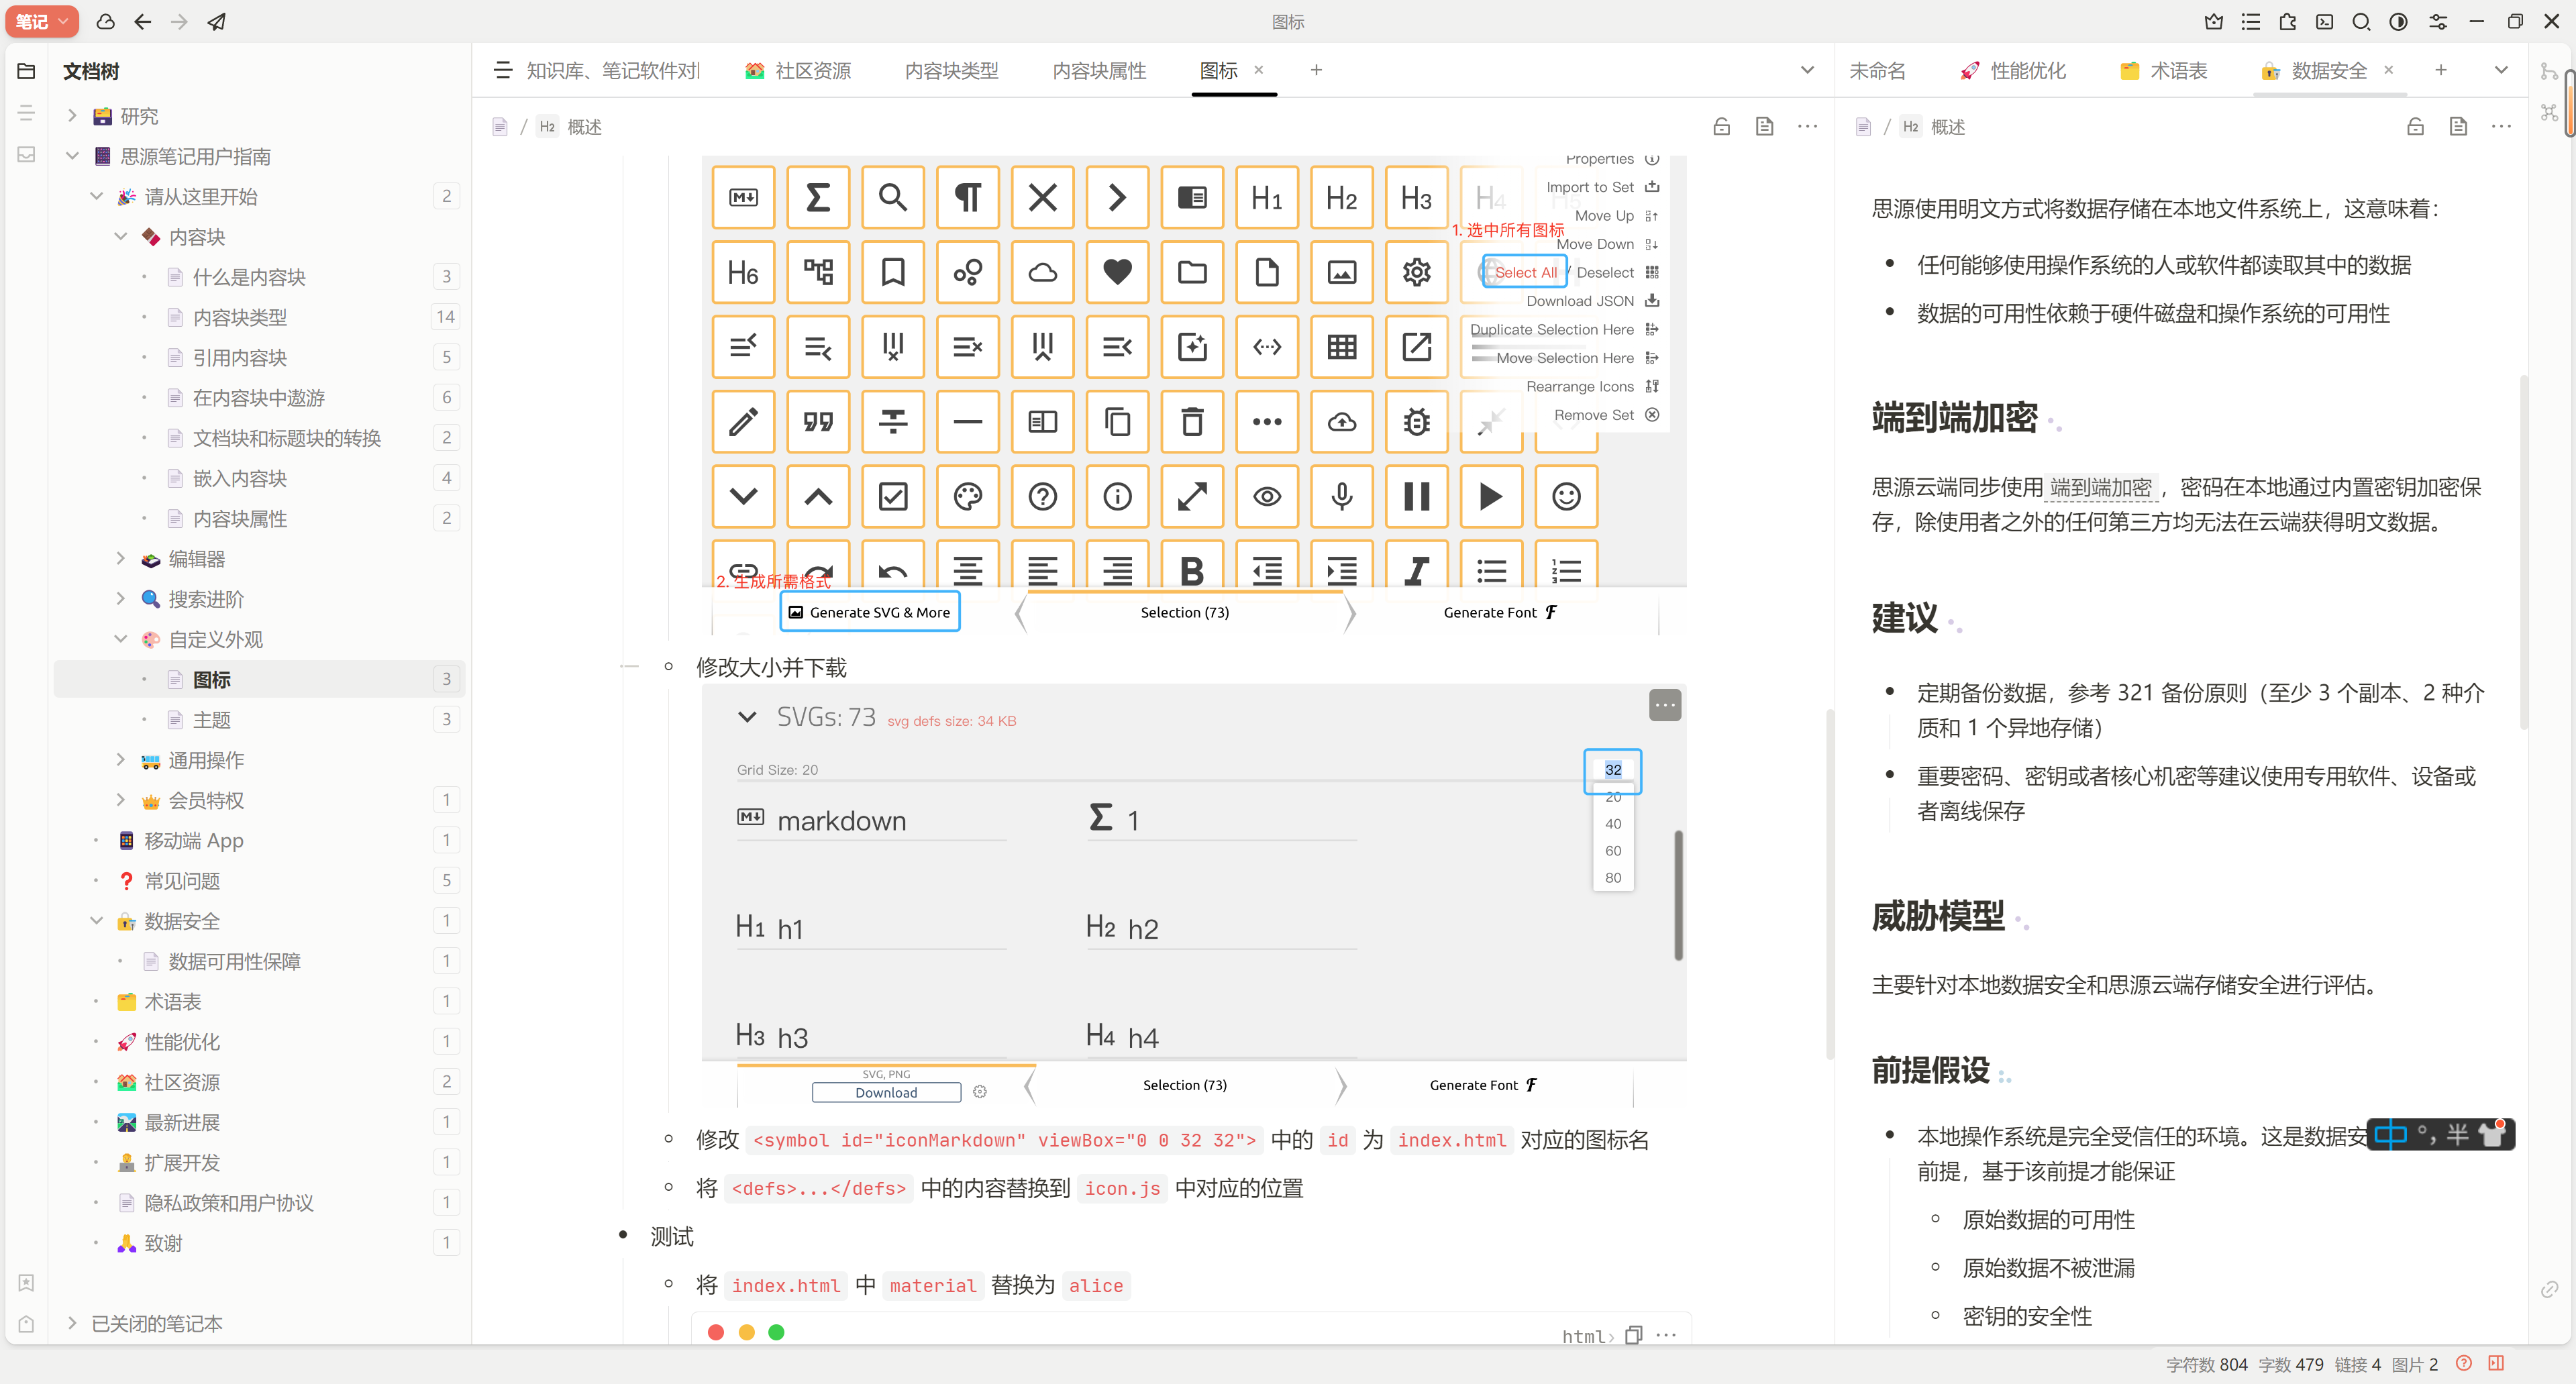Open the global graph icon in the right dock
2576x1384 pixels.
pyautogui.click(x=2549, y=112)
